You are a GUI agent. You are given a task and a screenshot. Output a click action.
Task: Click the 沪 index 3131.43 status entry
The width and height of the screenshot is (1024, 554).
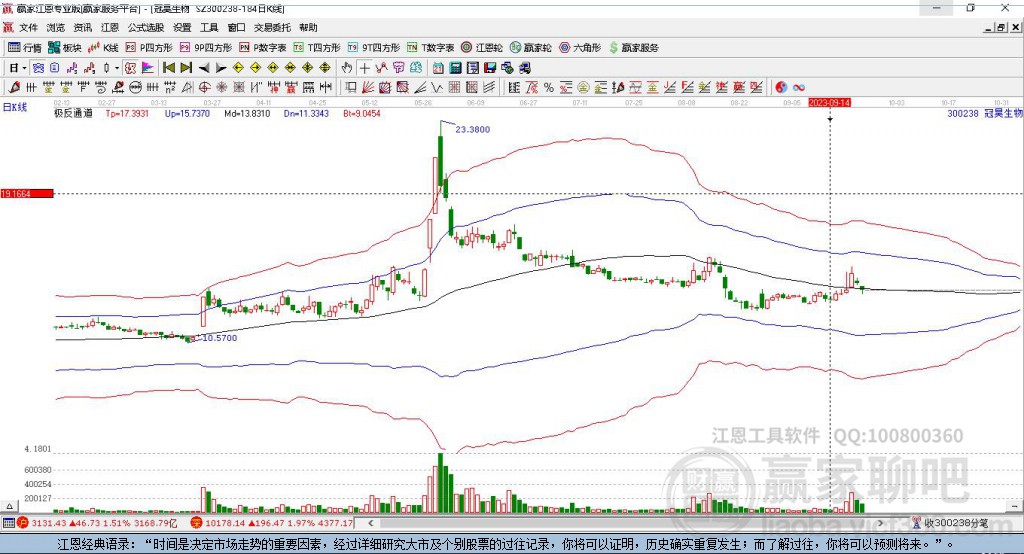[97, 523]
